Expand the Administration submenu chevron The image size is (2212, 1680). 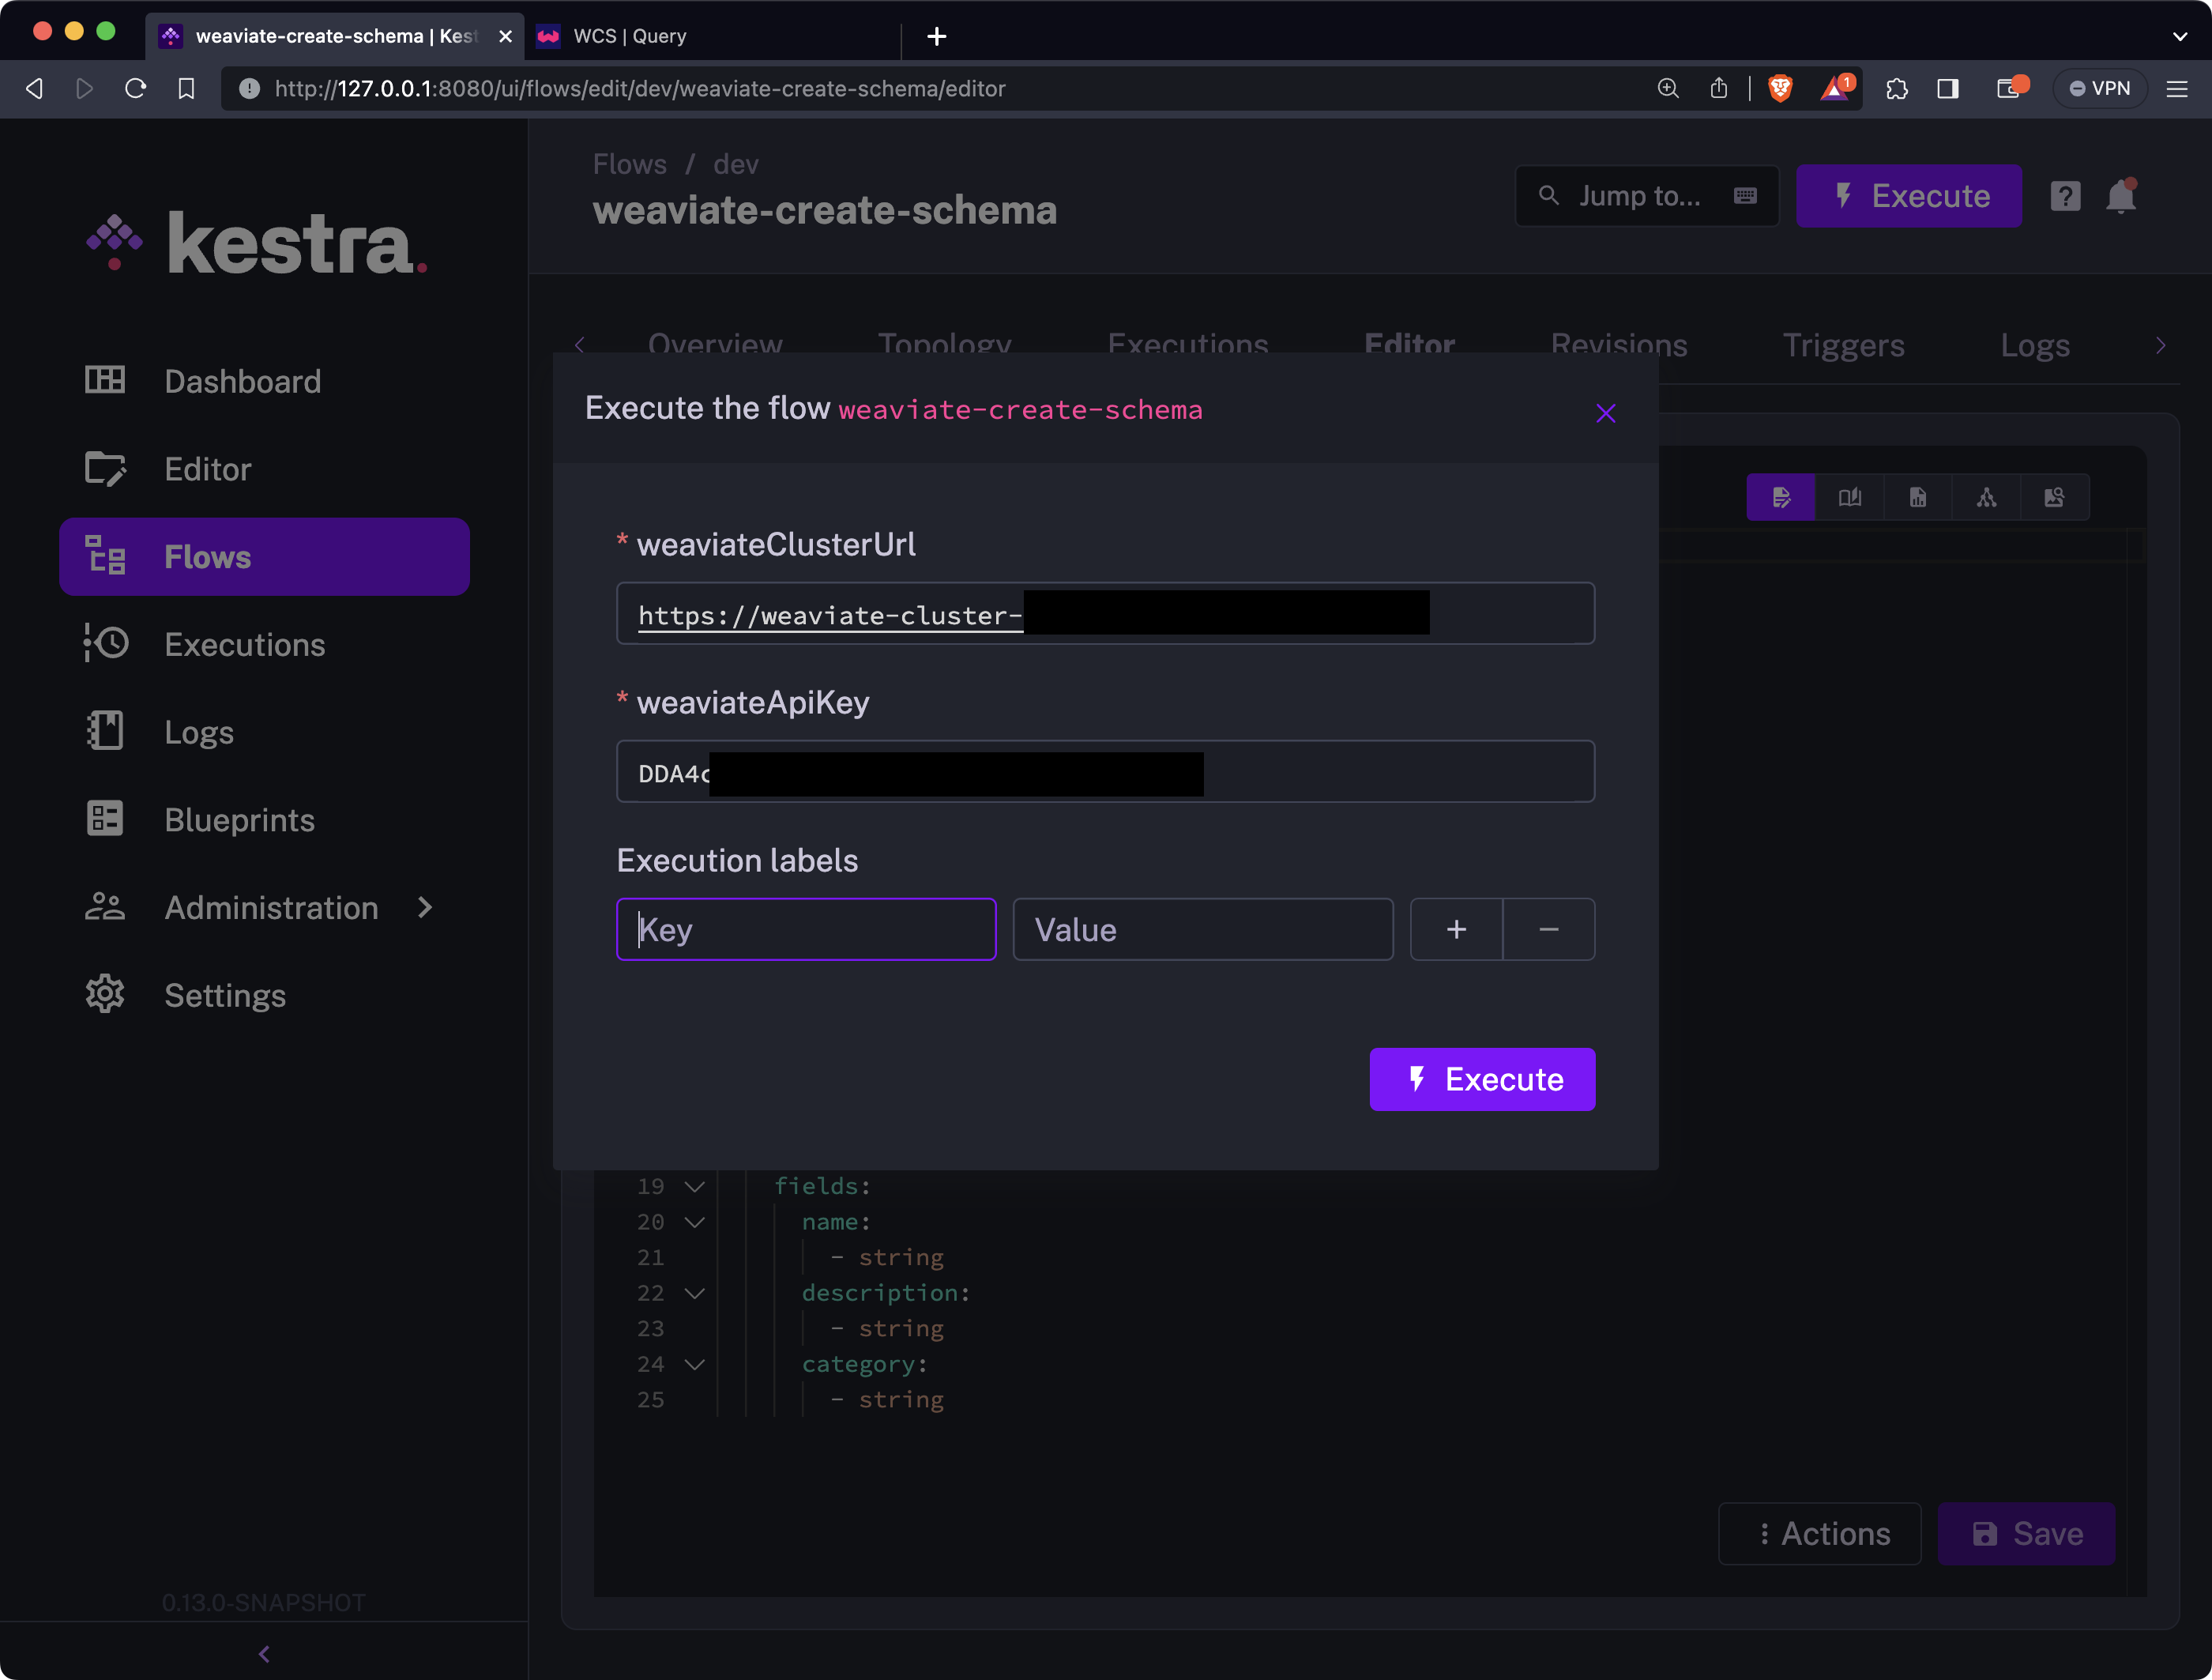pos(425,907)
